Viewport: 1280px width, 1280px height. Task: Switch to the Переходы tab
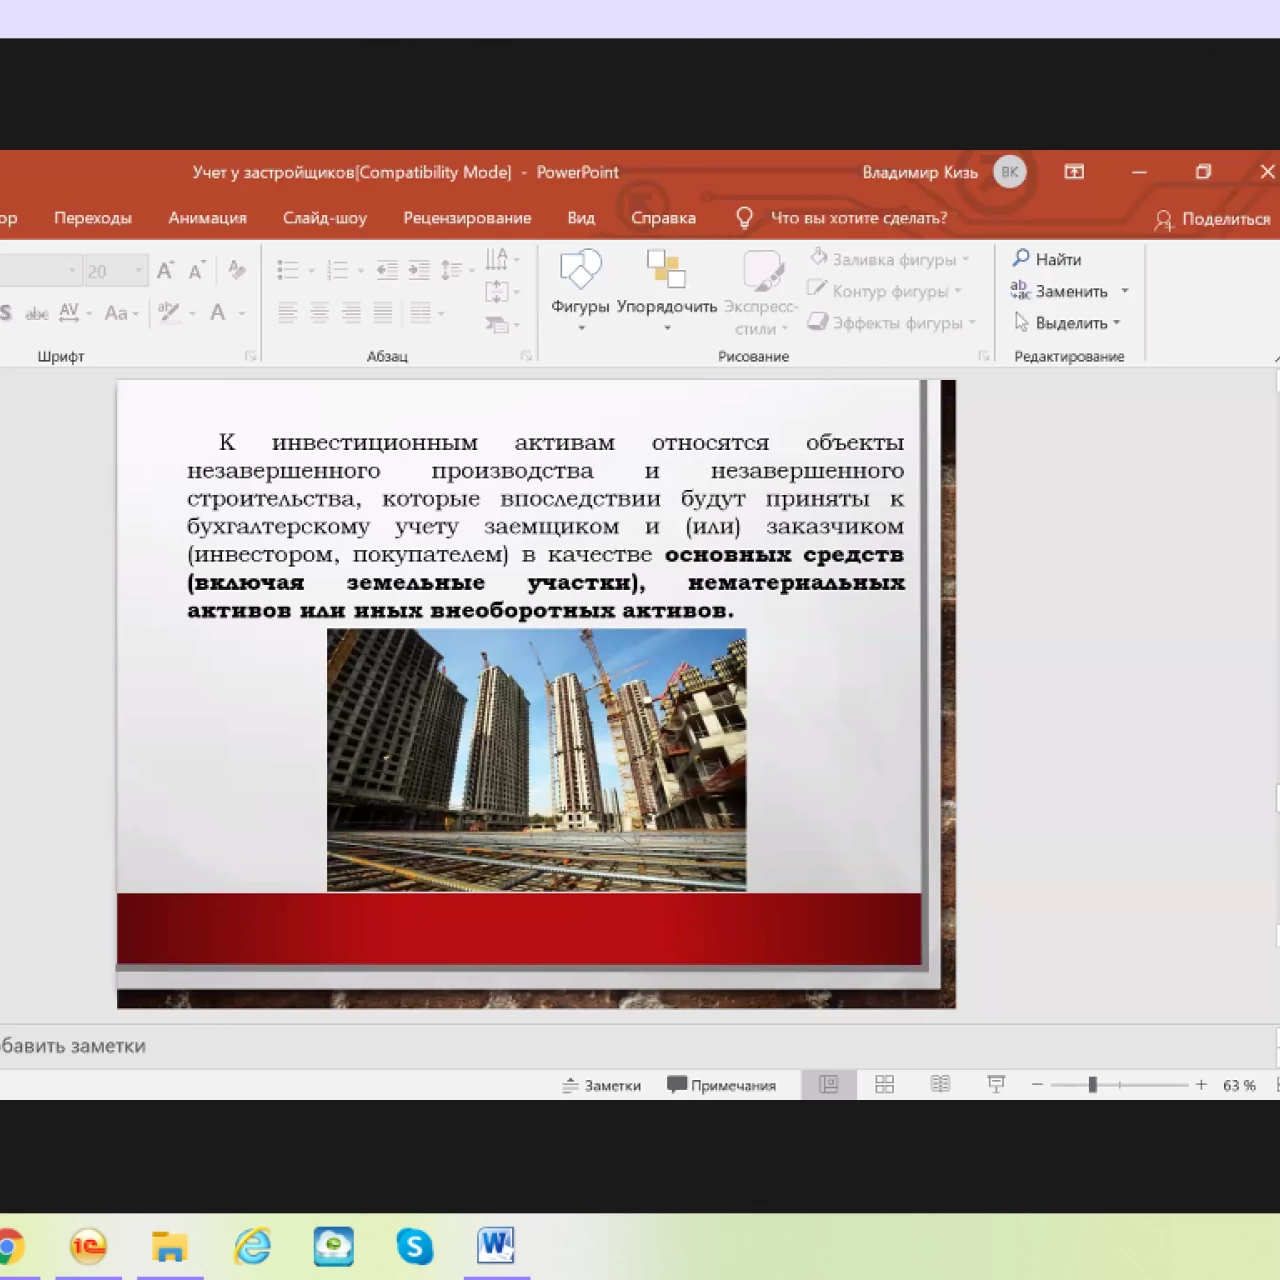93,218
